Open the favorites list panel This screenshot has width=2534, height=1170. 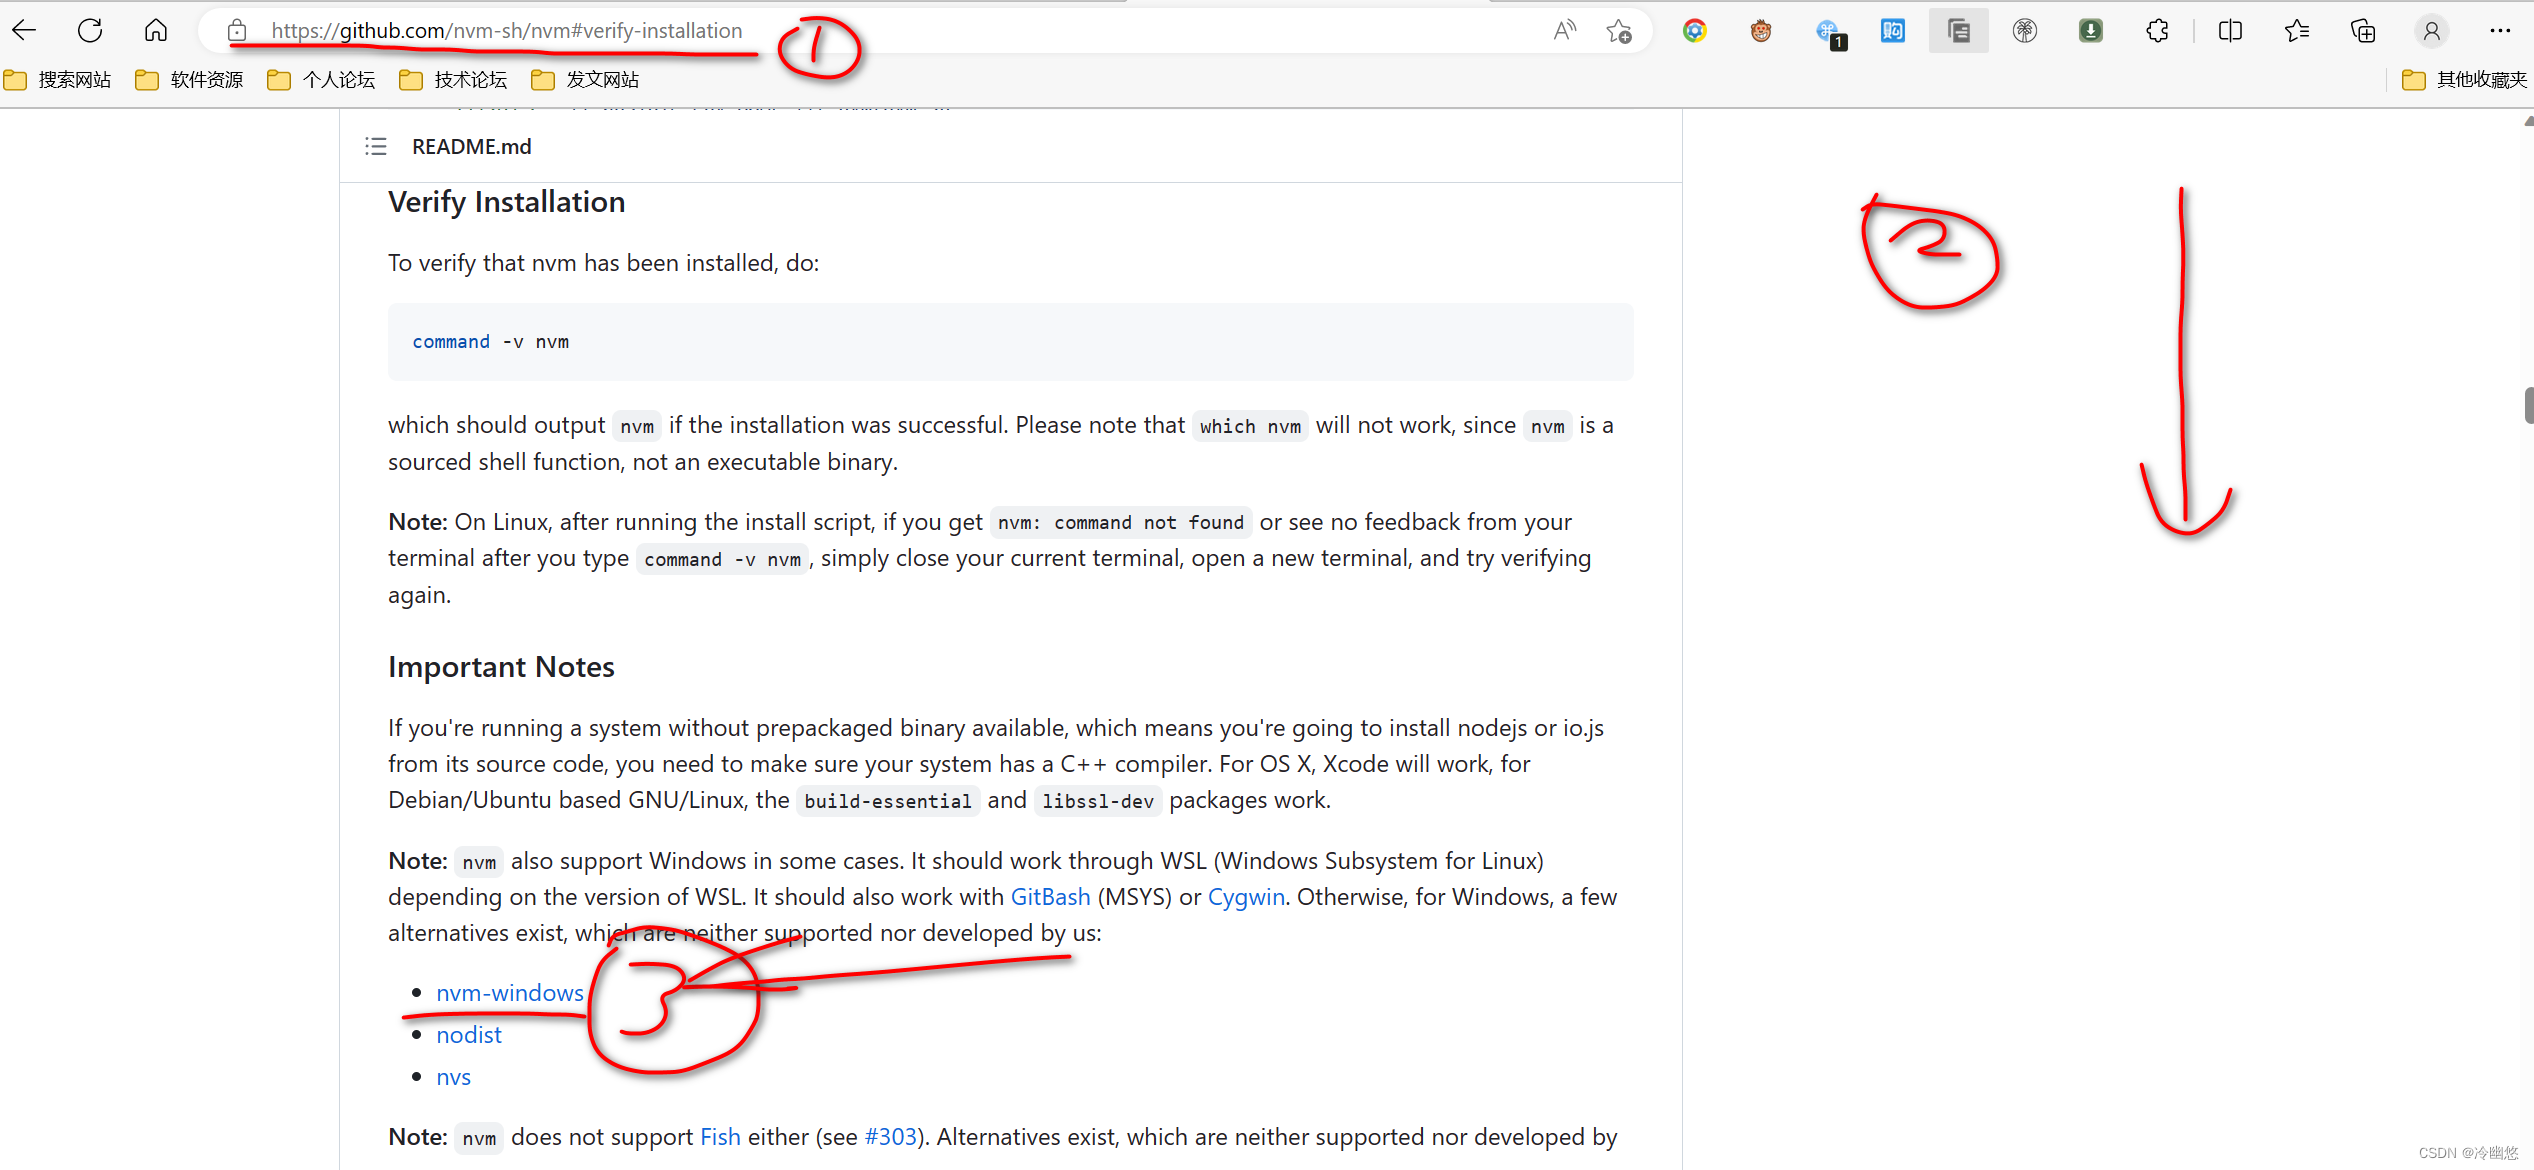tap(2297, 31)
